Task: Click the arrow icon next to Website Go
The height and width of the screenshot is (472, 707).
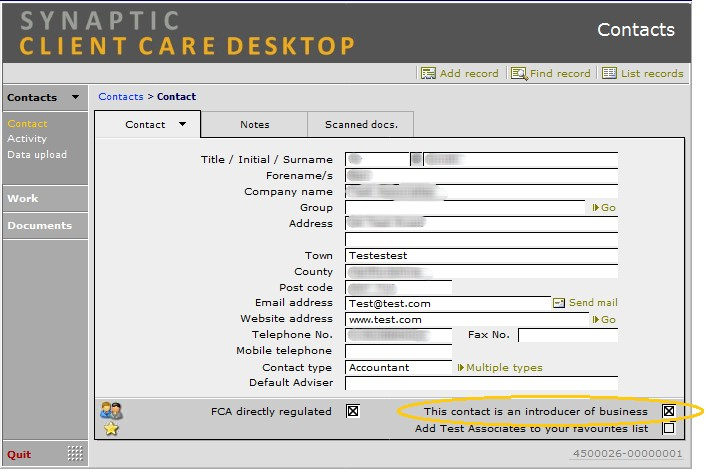Action: (x=595, y=319)
